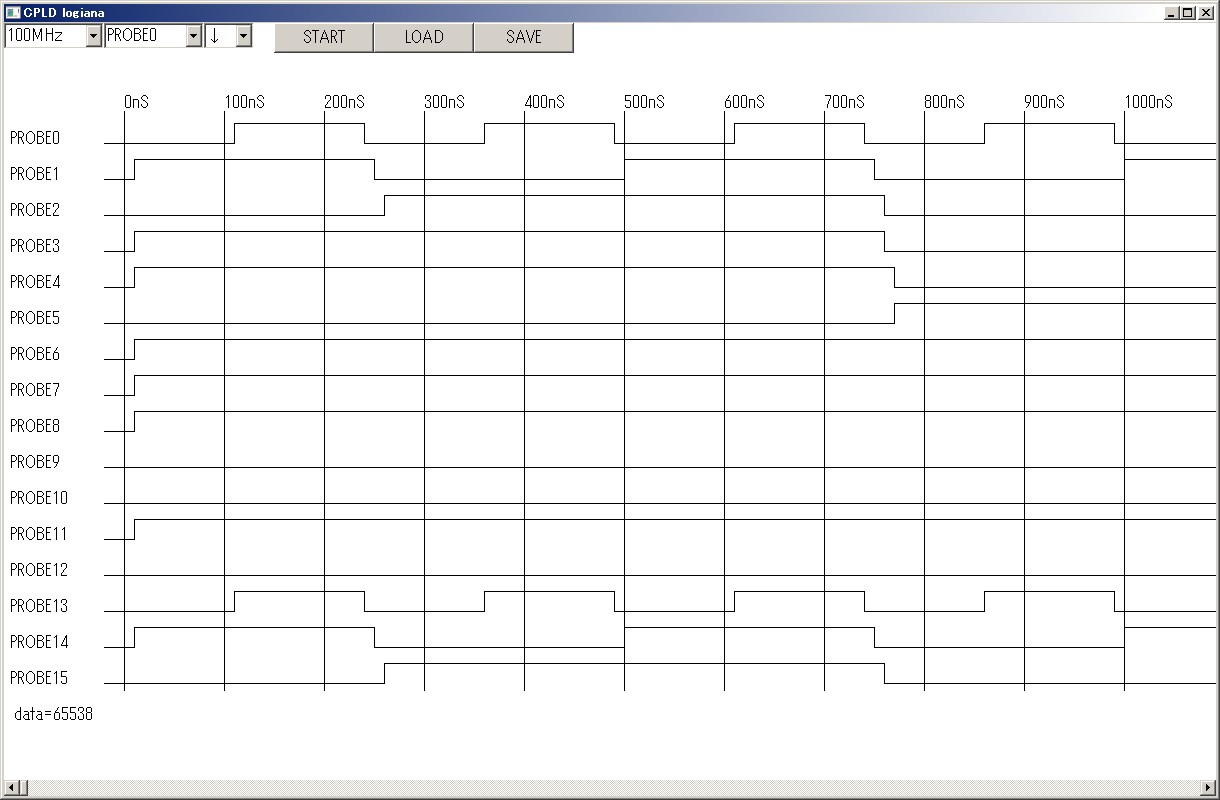
Task: Click the 300nS time marker
Action: point(445,102)
